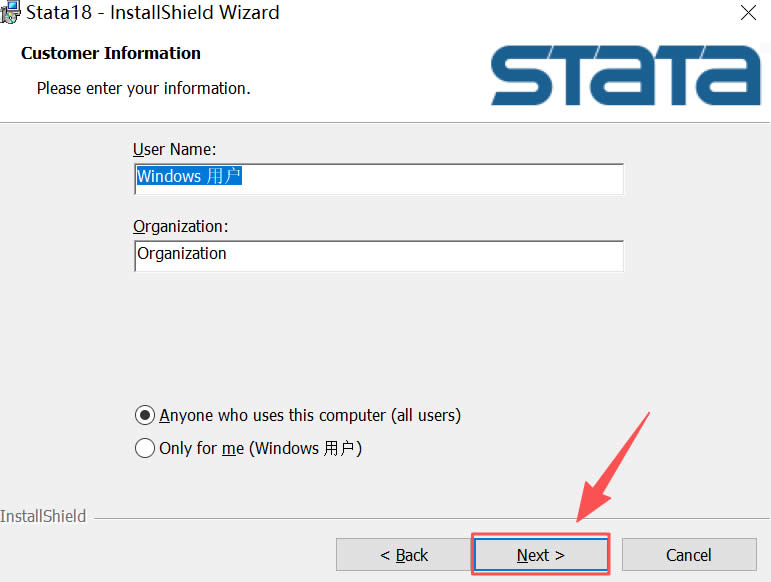
Task: Select 'Anyone who uses this computer' option
Action: pos(145,415)
